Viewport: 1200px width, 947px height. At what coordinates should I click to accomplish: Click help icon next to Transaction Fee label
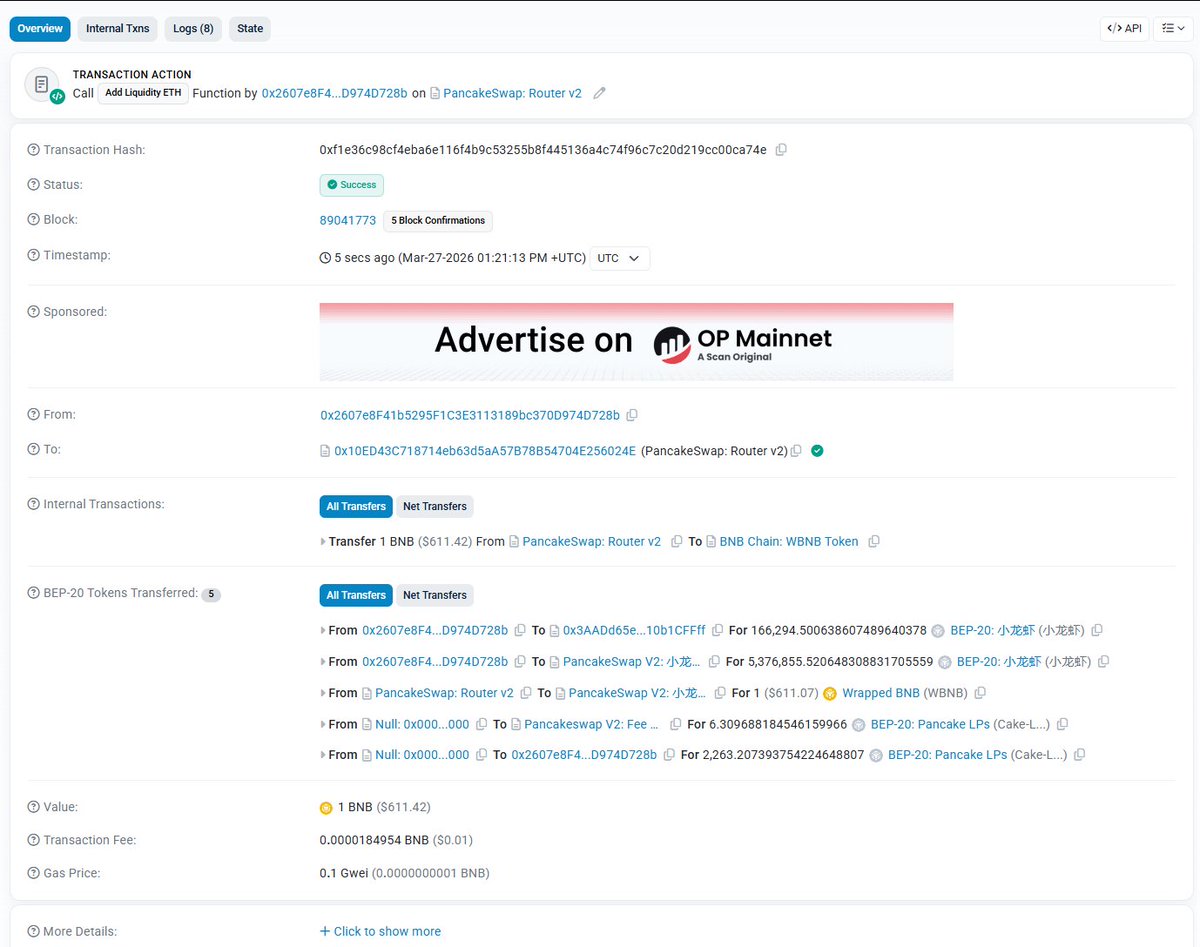34,840
